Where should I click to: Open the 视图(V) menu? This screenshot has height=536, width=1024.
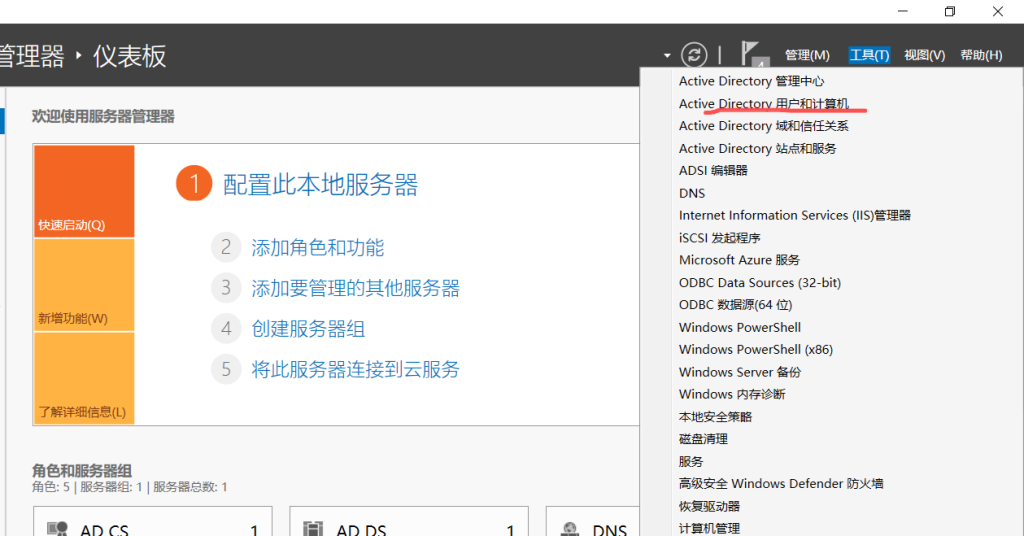point(924,55)
